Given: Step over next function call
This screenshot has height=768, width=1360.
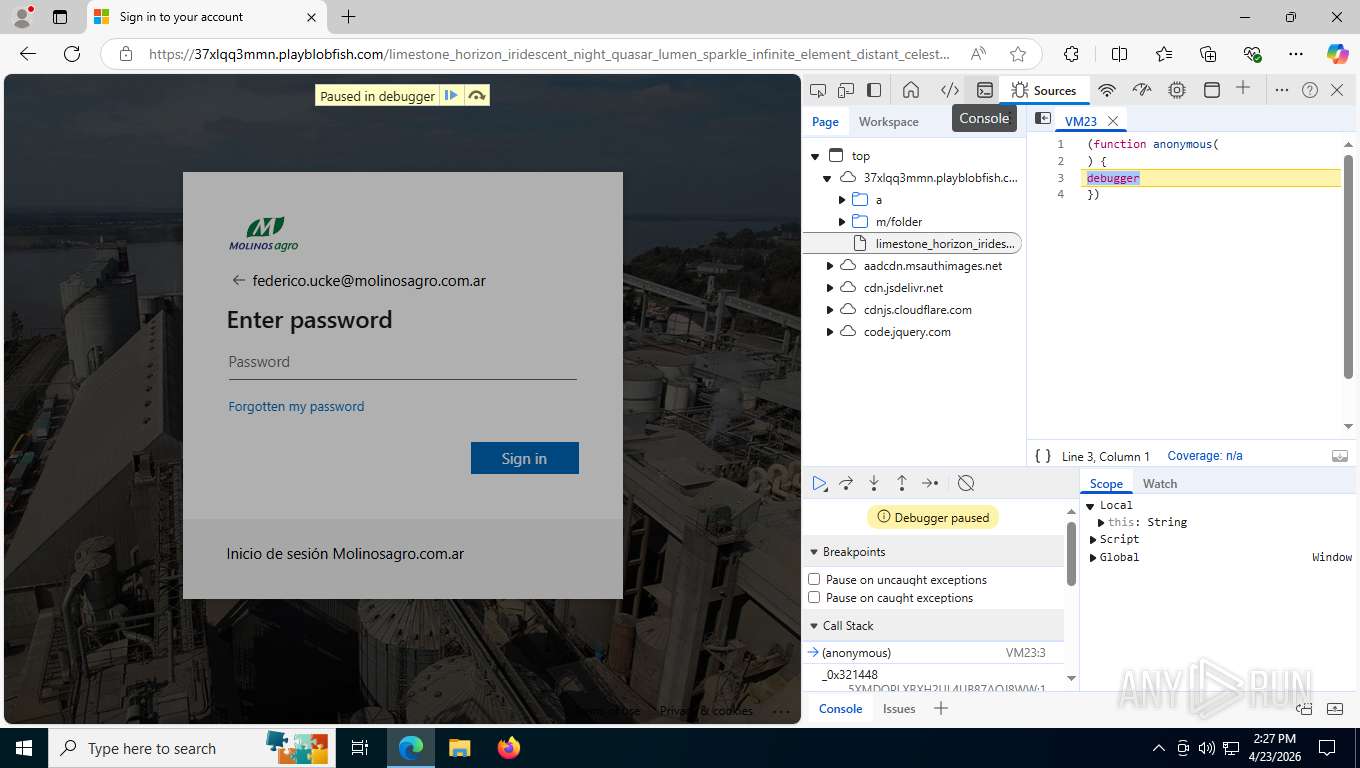Looking at the screenshot, I should click(x=846, y=483).
